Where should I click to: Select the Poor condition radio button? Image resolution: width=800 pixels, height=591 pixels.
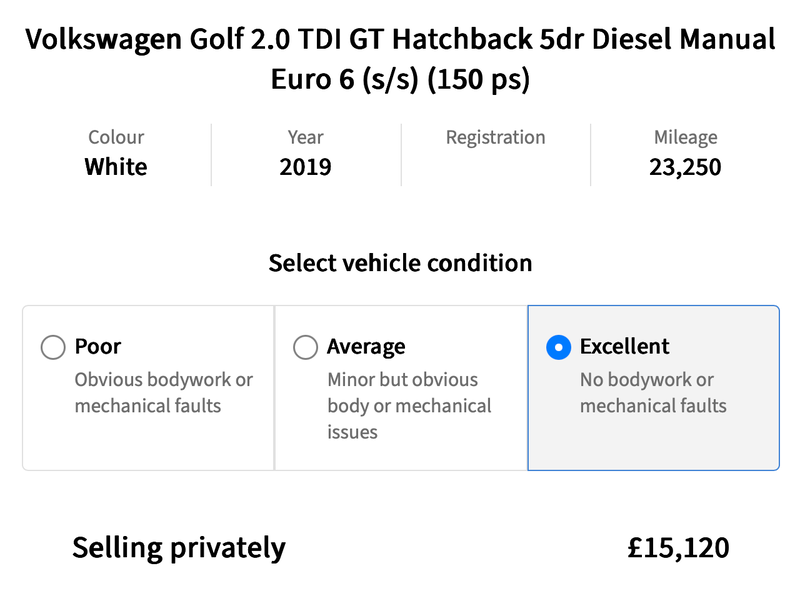tap(53, 348)
